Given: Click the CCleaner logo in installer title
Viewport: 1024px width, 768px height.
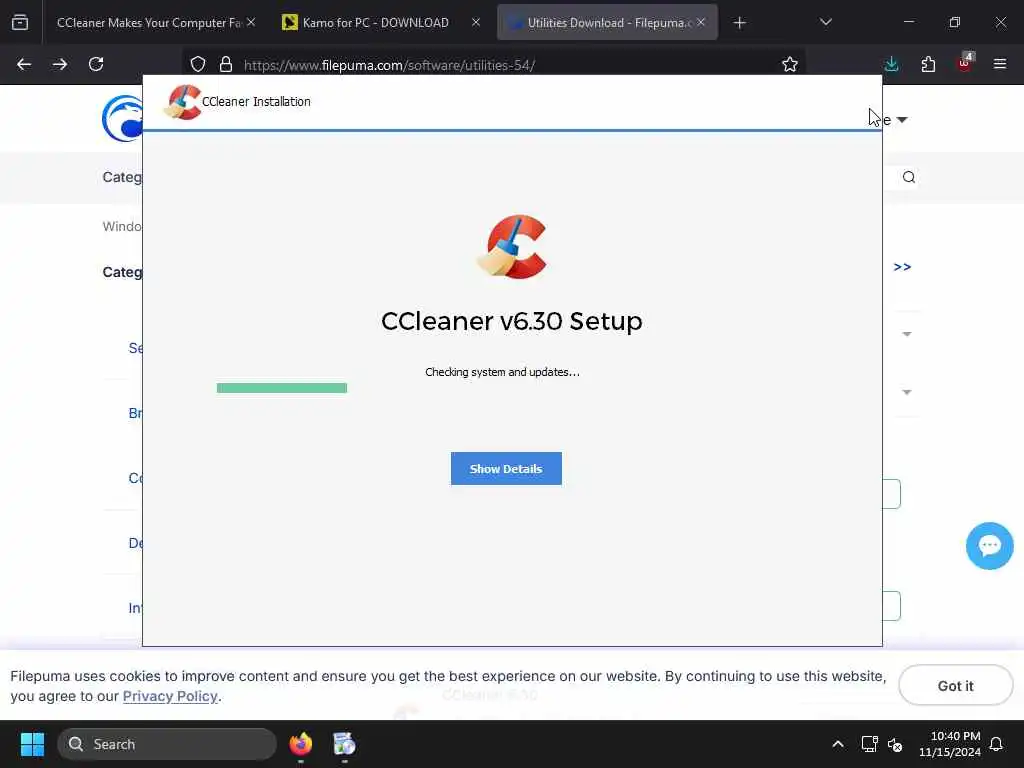Looking at the screenshot, I should 182,102.
